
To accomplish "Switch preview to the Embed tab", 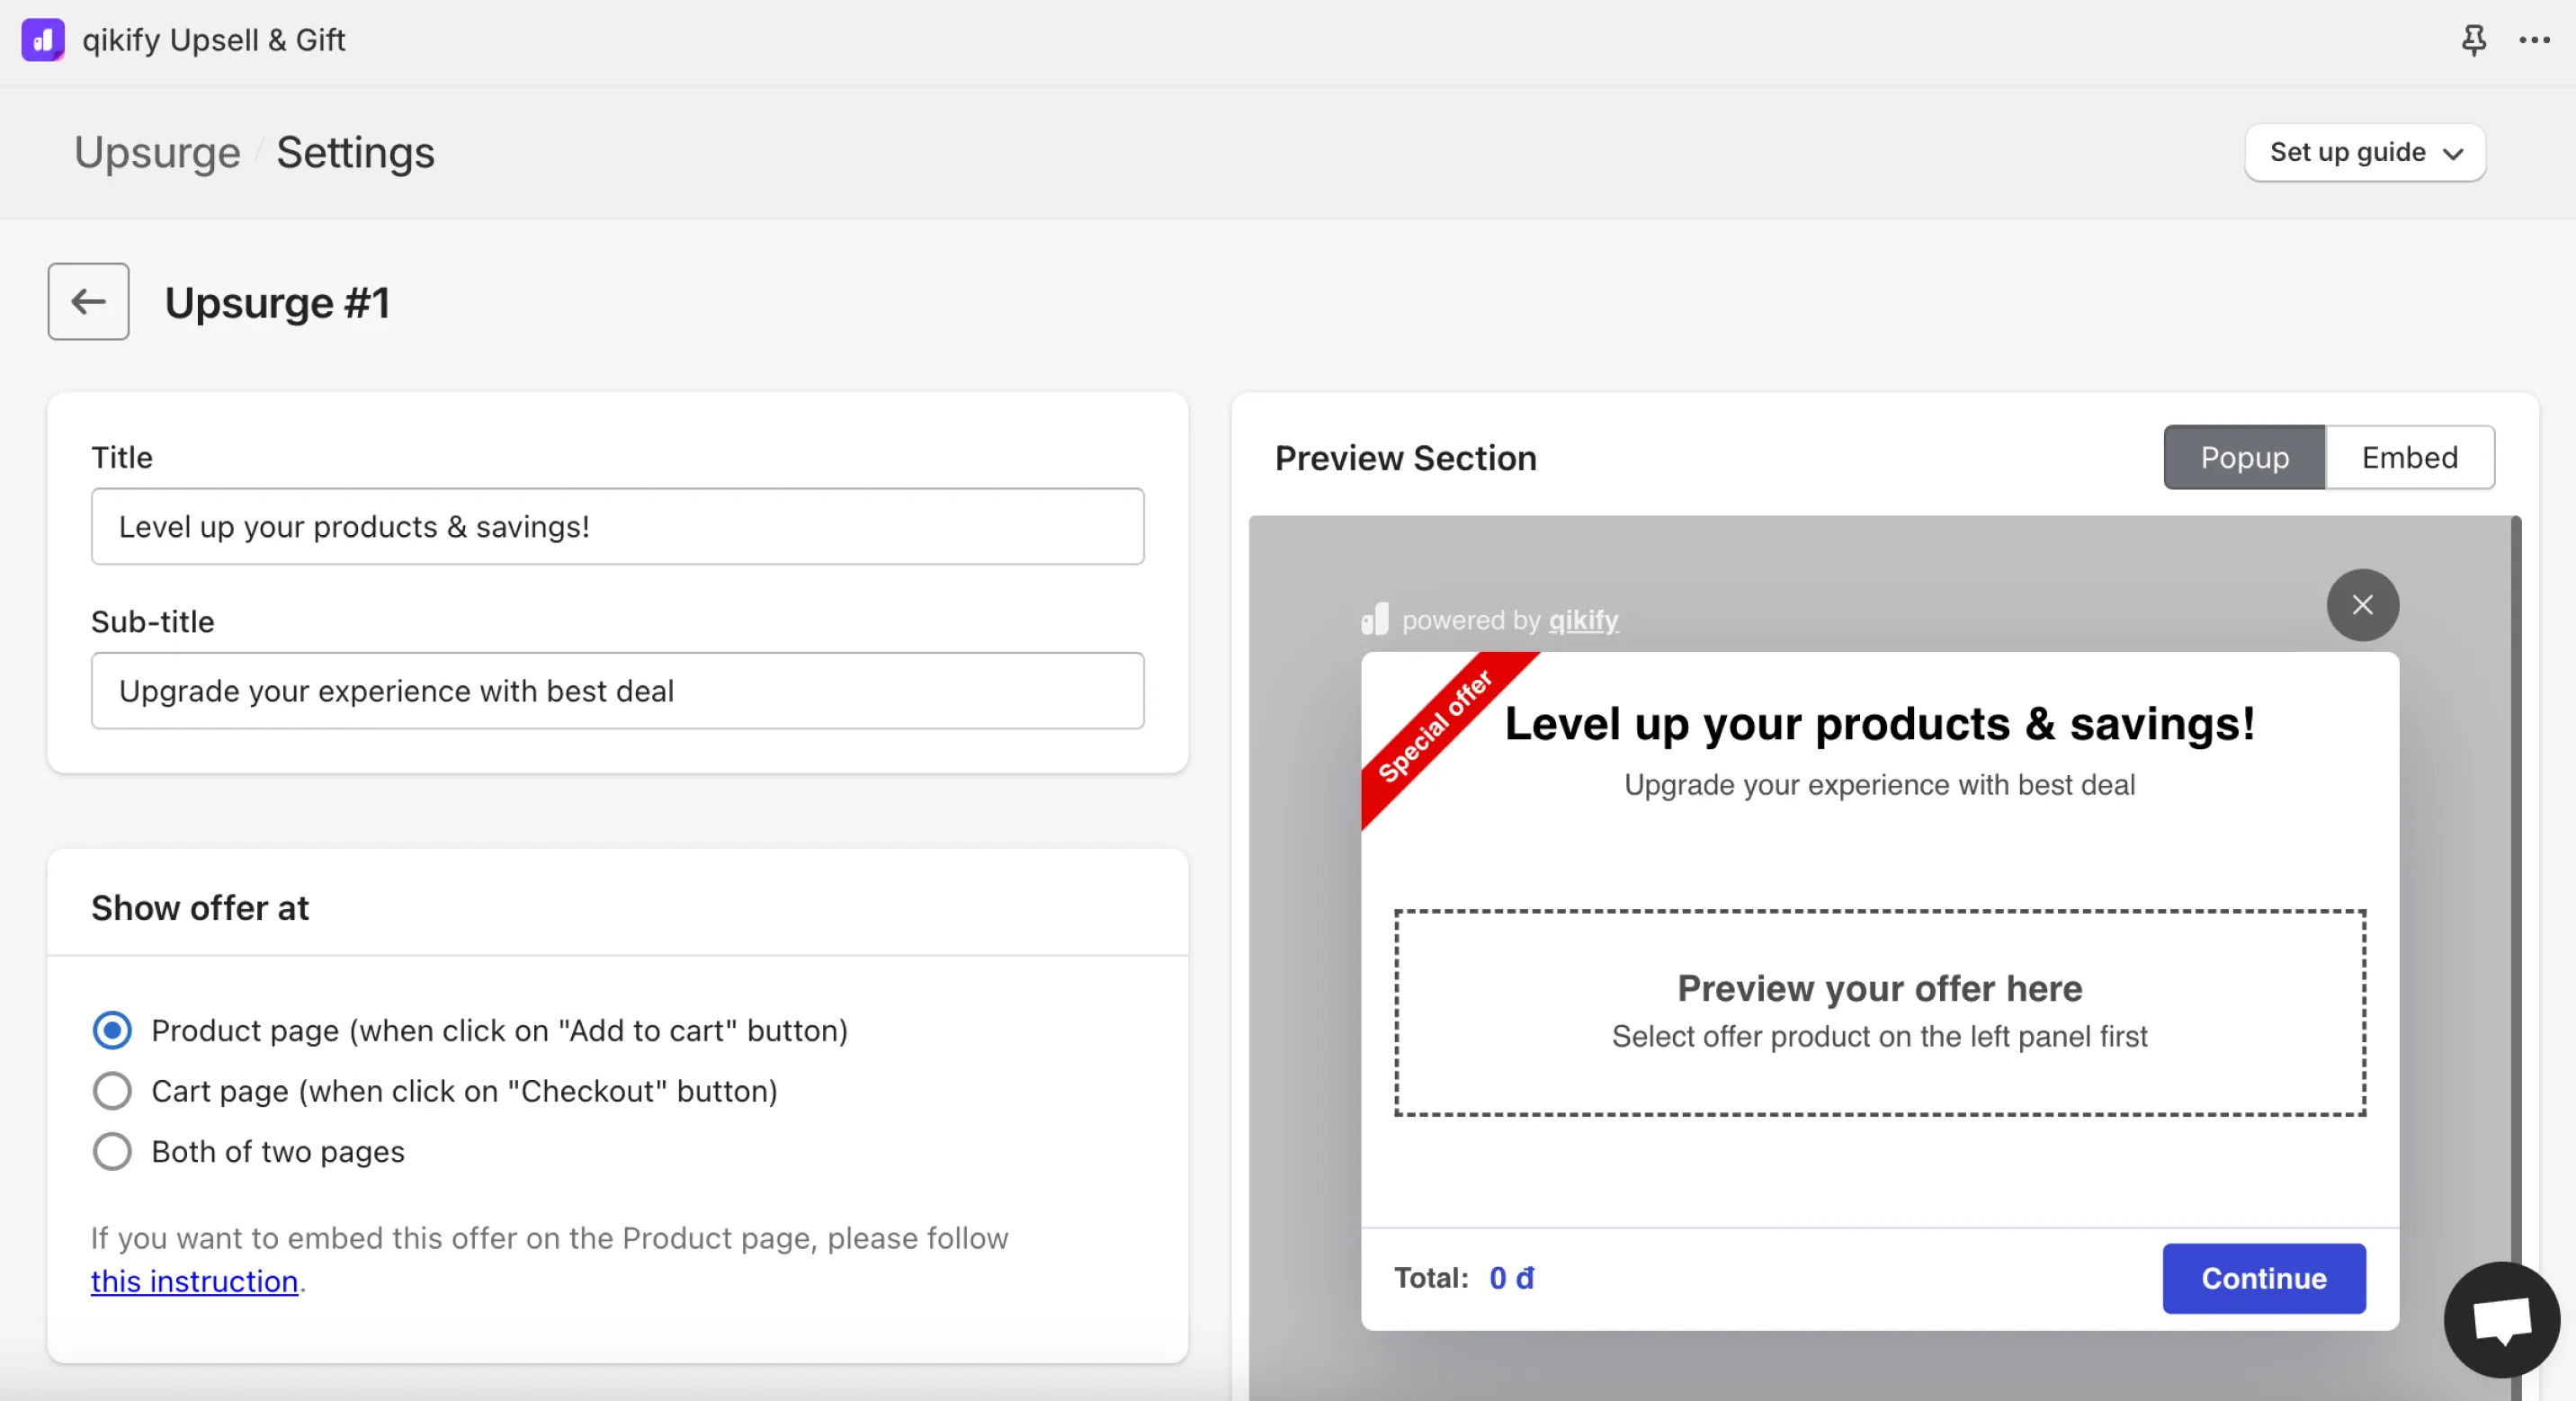I will 2409,457.
